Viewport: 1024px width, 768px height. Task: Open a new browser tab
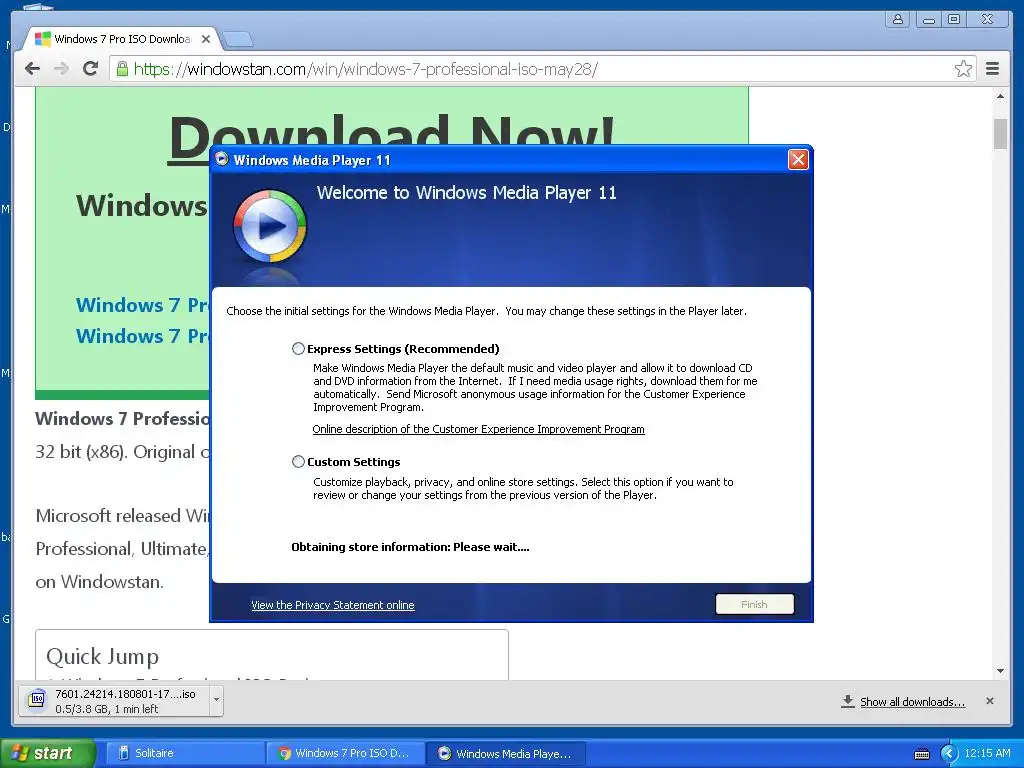pyautogui.click(x=238, y=40)
